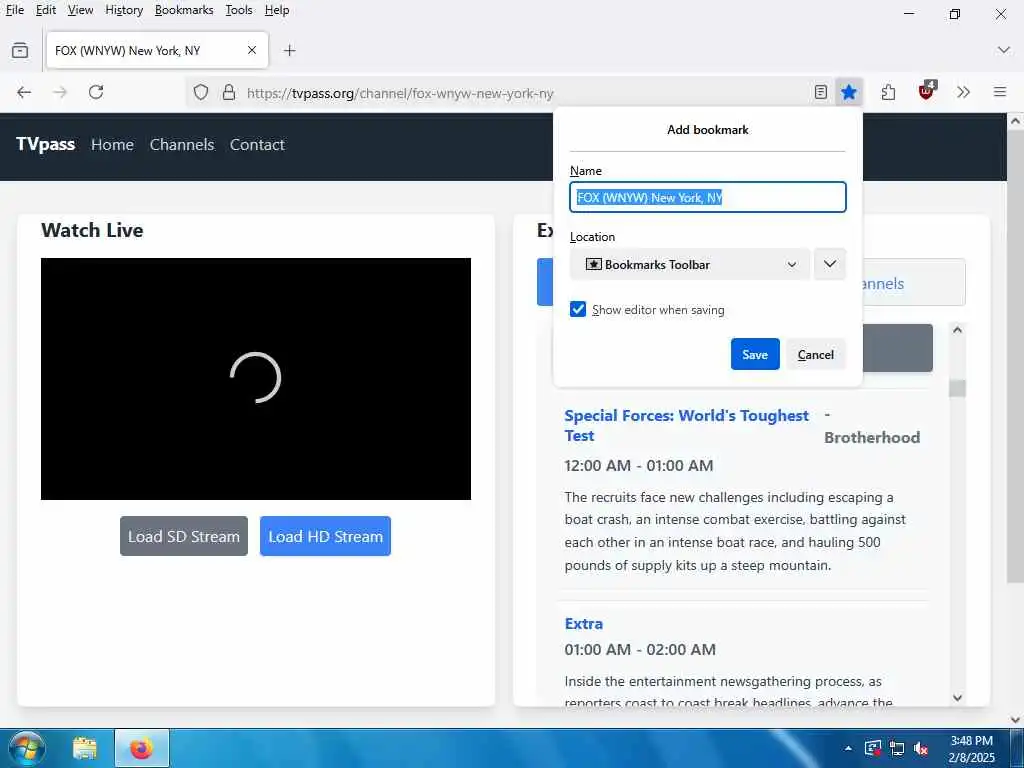The width and height of the screenshot is (1024, 768).
Task: Open a new tab with plus button
Action: pyautogui.click(x=289, y=50)
